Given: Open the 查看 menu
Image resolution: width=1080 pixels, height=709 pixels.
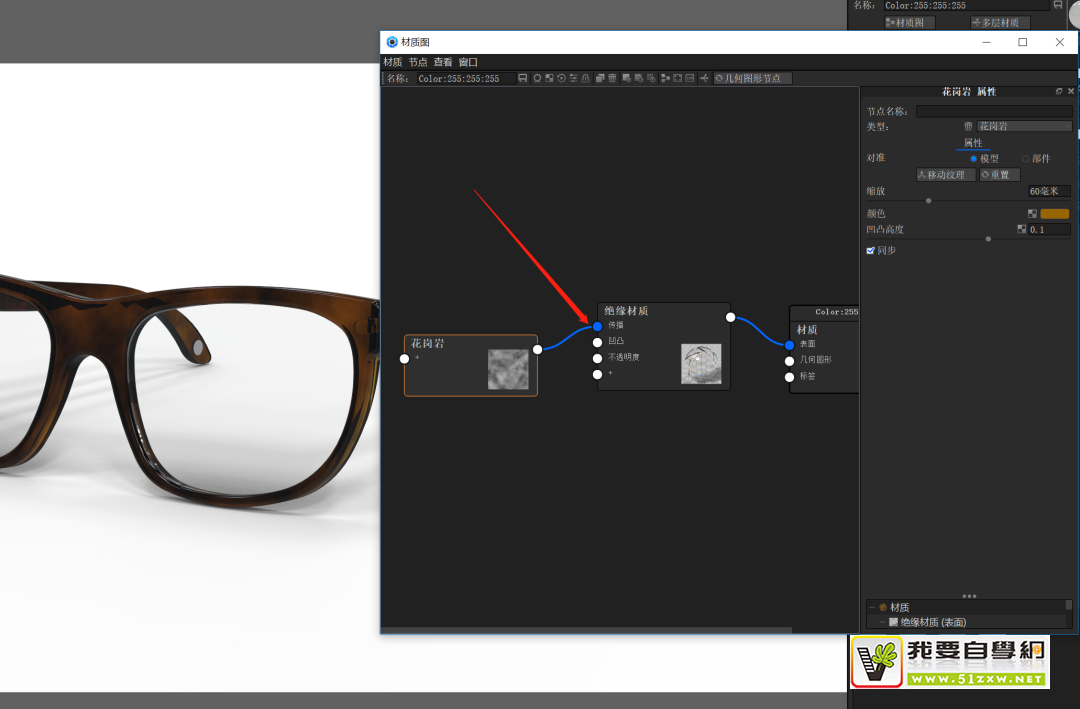Looking at the screenshot, I should pos(443,62).
